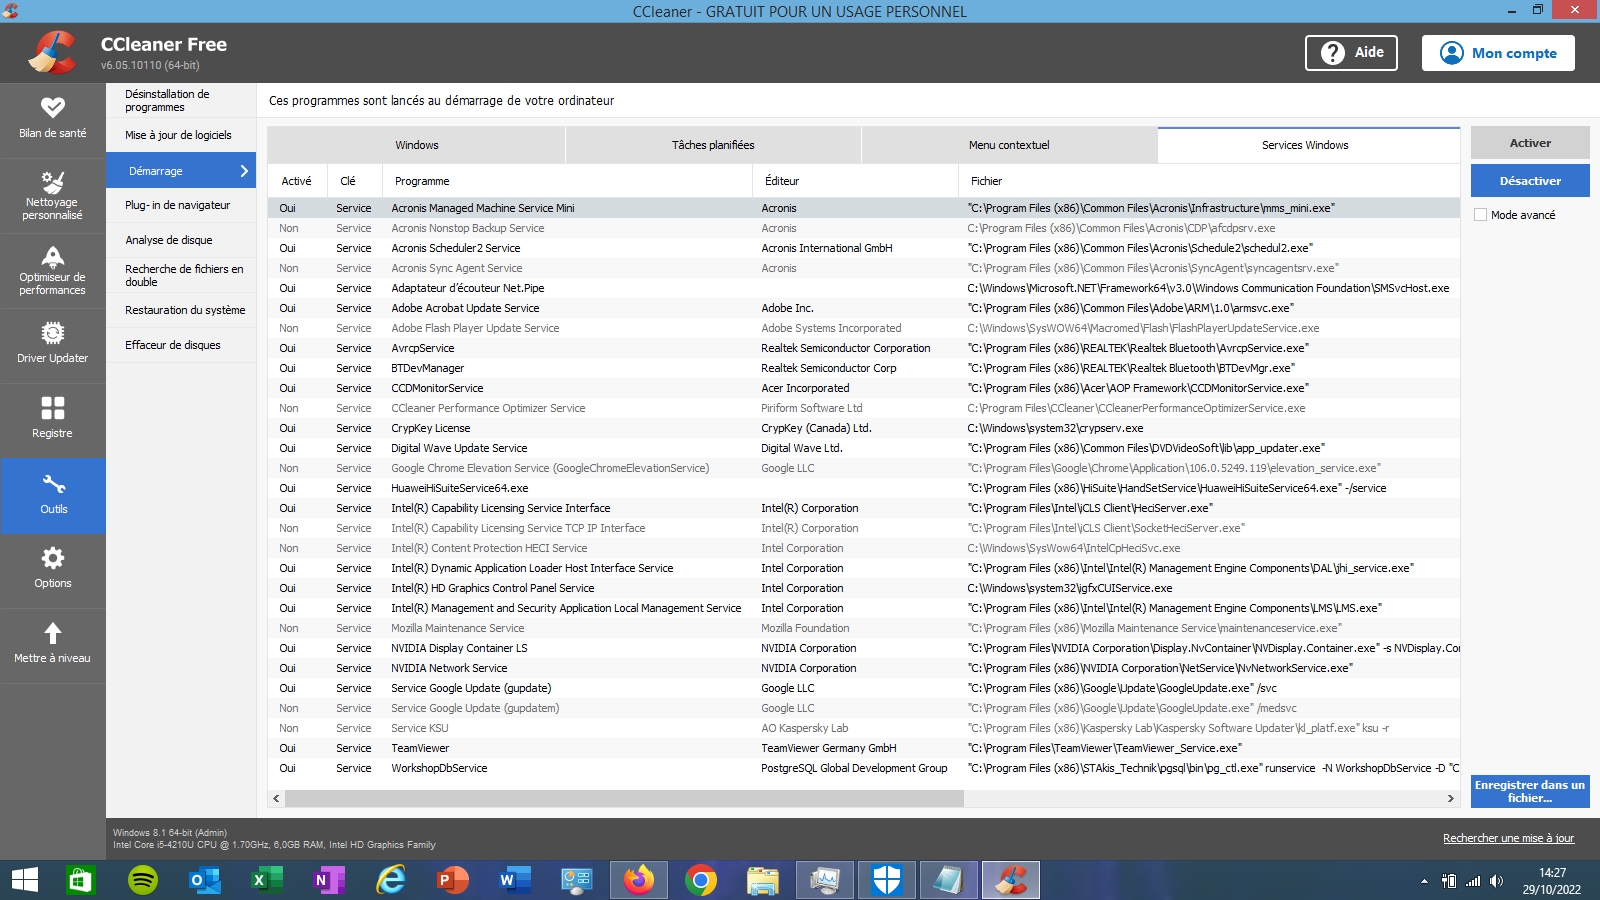This screenshot has height=900, width=1600.
Task: Open Spotify from taskbar
Action: point(143,880)
